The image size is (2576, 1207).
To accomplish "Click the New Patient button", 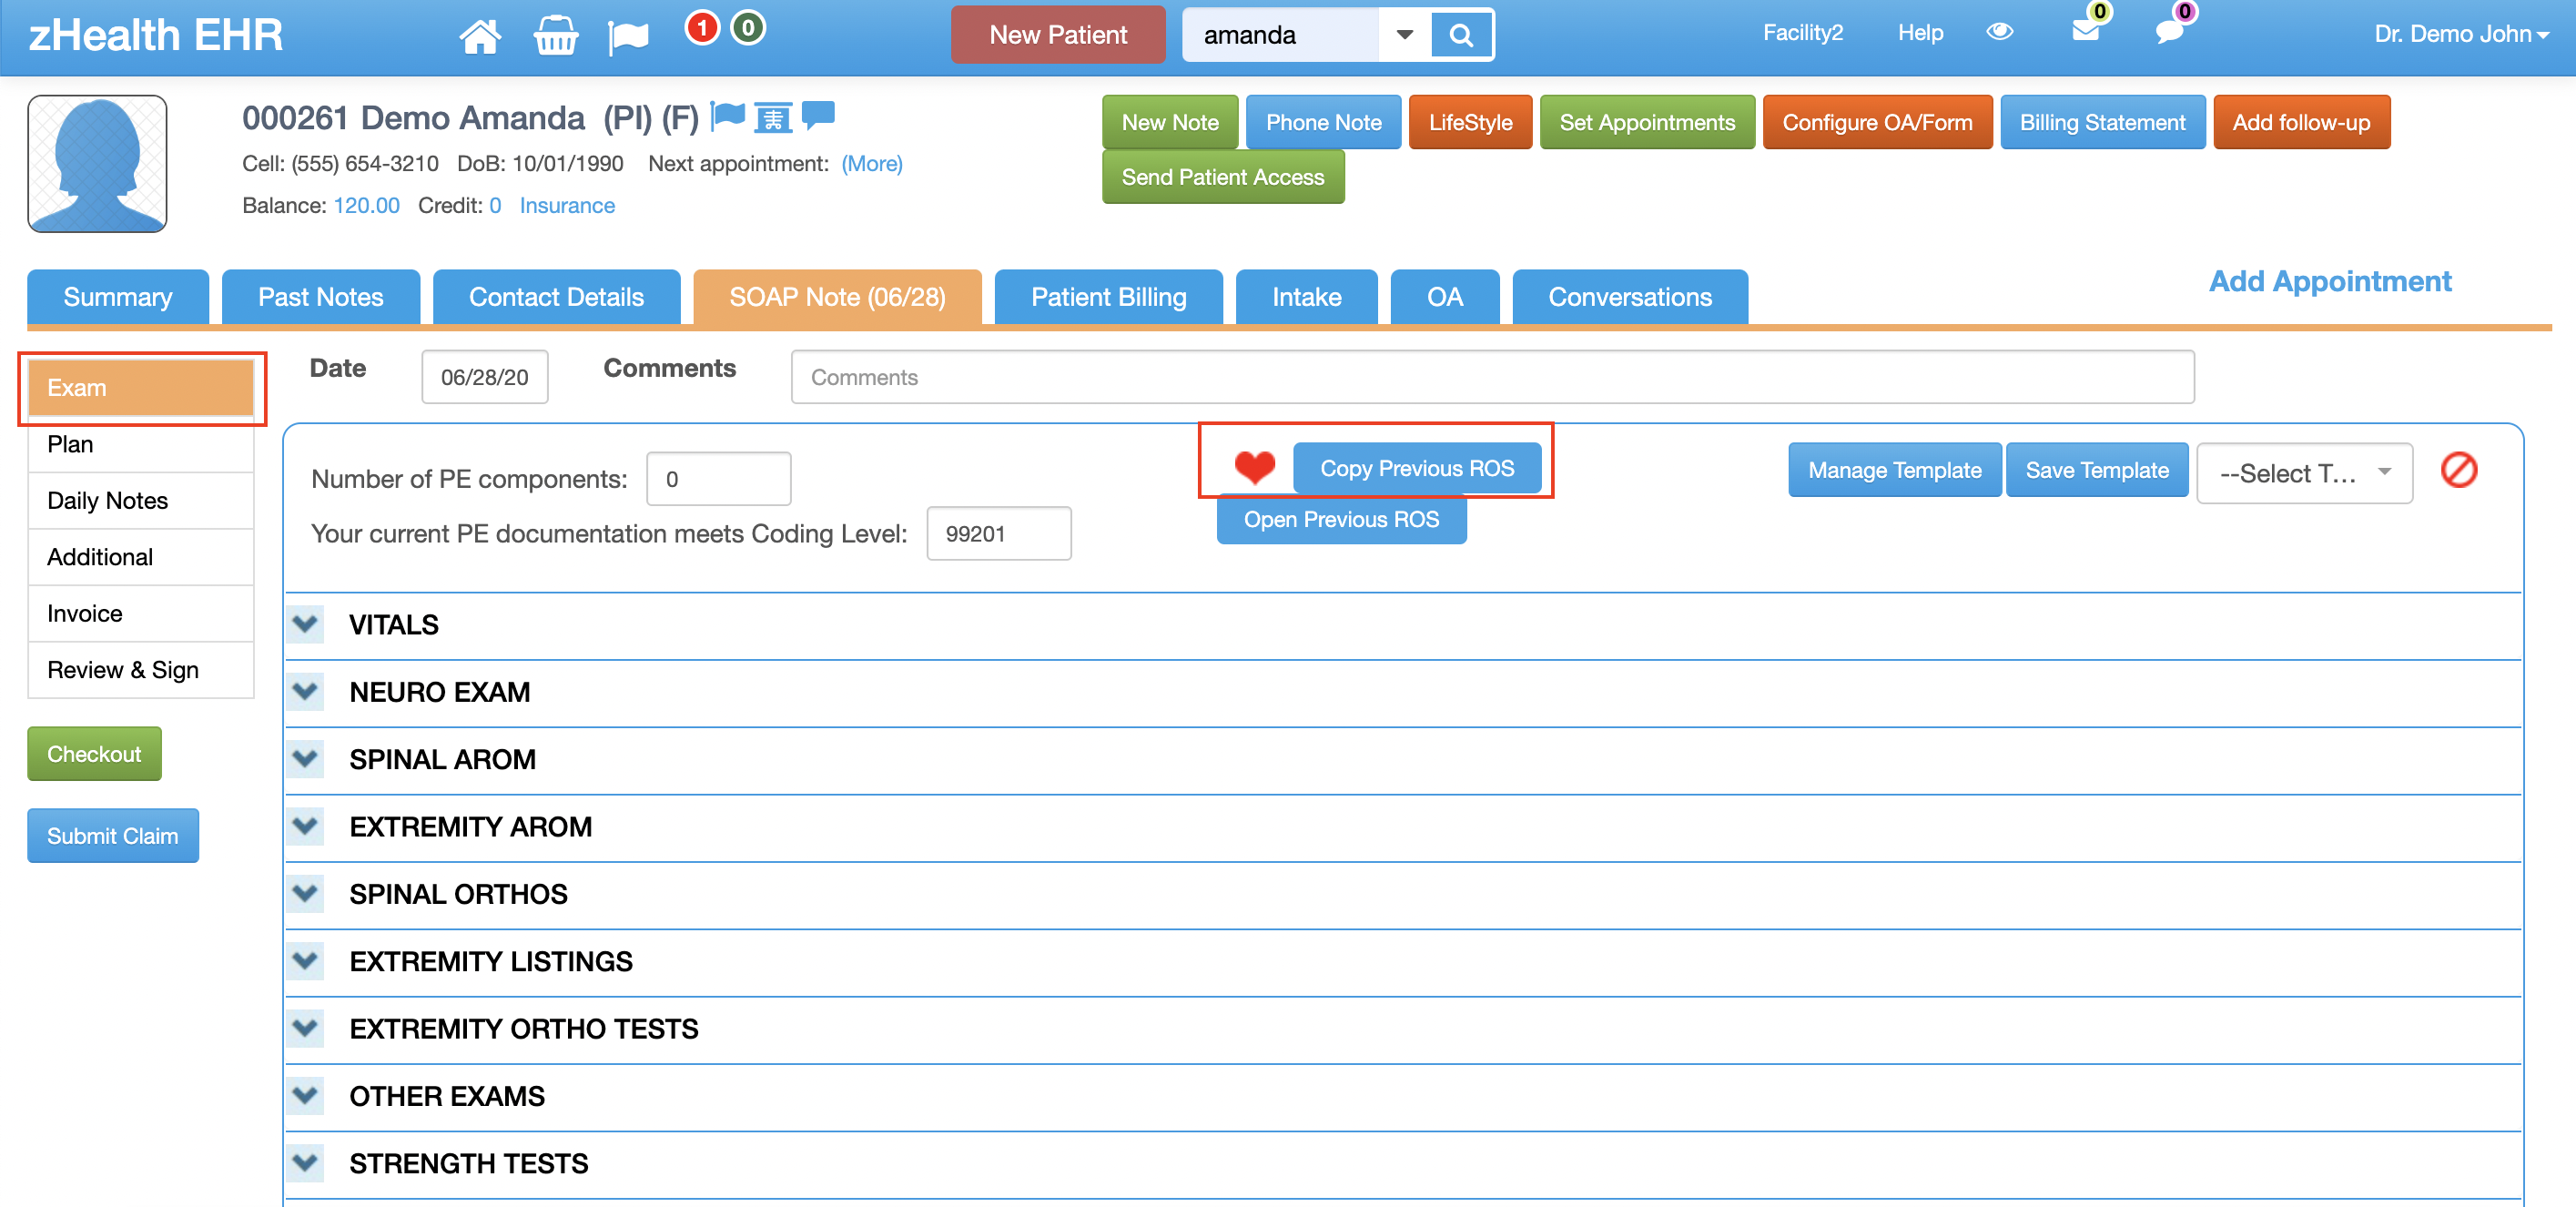I will [x=1058, y=35].
